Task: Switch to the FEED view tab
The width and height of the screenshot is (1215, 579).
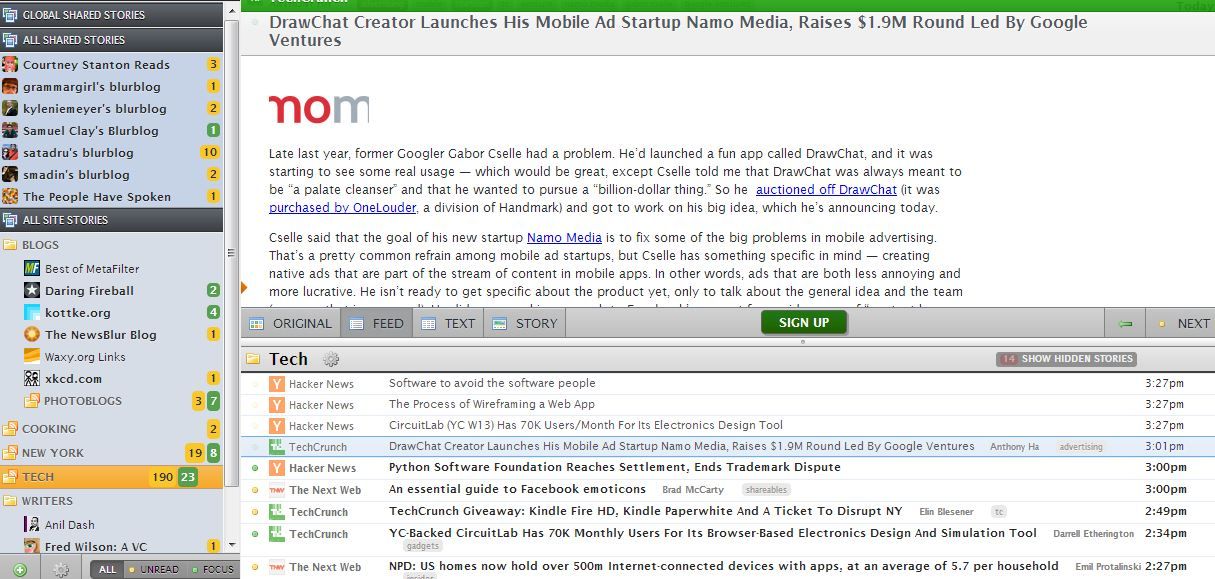Action: point(376,323)
